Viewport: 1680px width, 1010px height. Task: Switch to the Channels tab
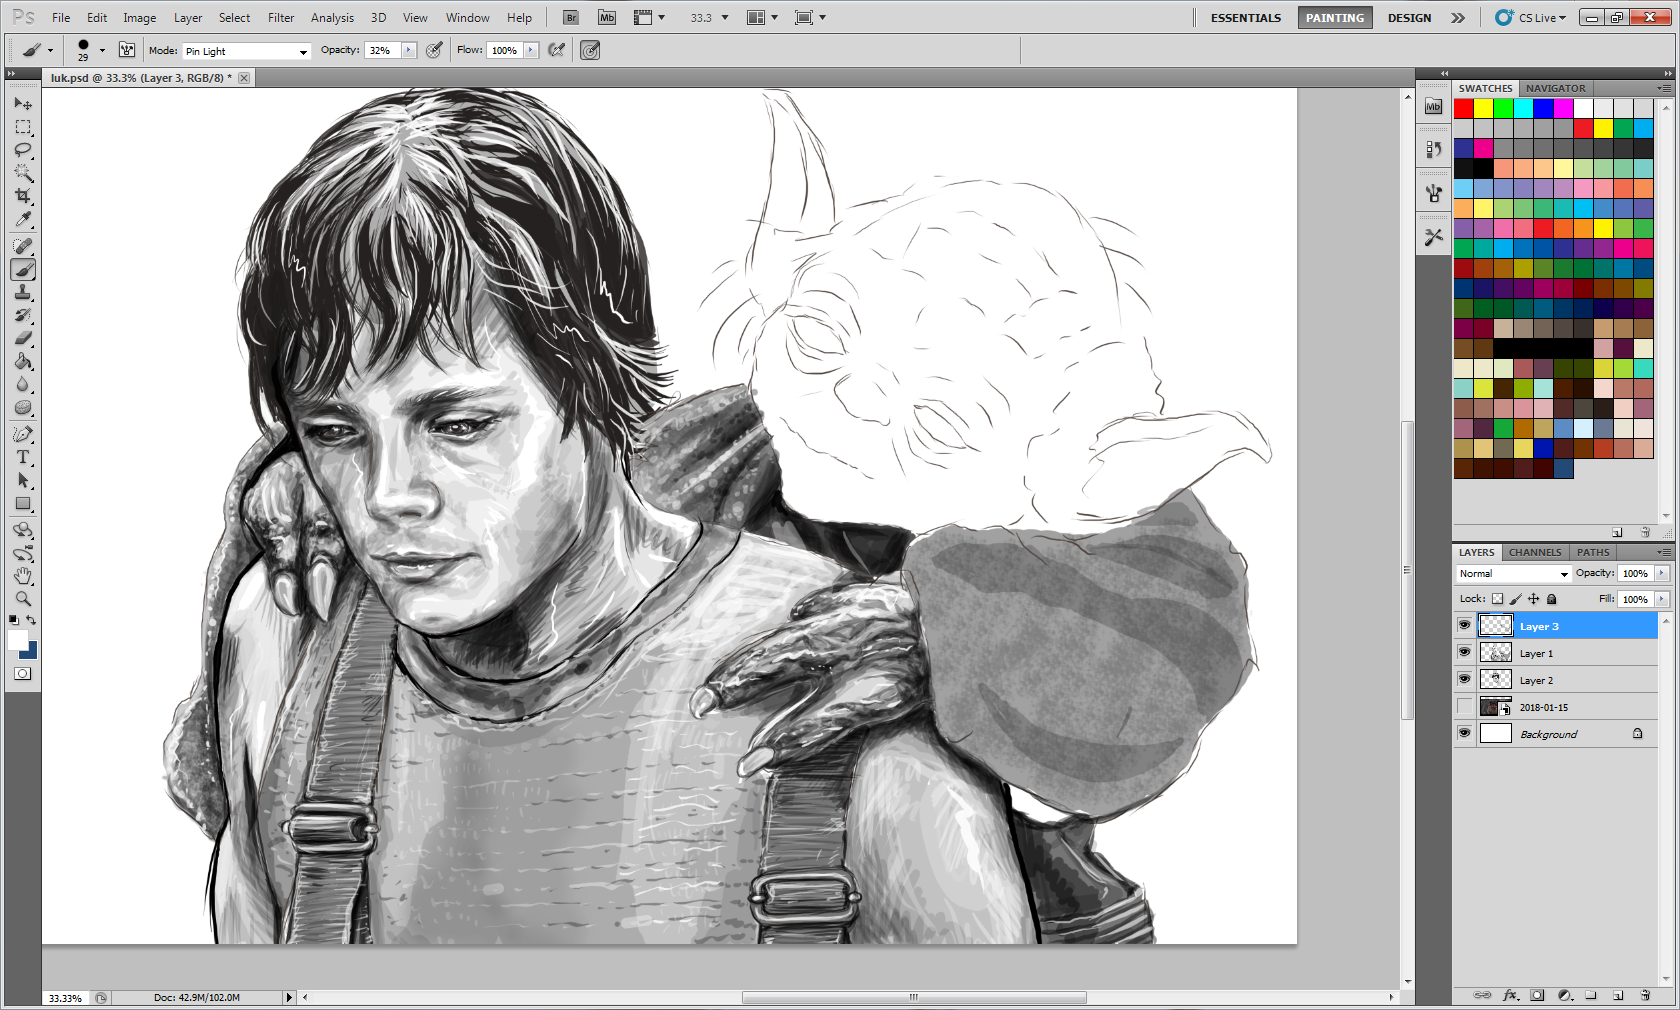tap(1535, 552)
